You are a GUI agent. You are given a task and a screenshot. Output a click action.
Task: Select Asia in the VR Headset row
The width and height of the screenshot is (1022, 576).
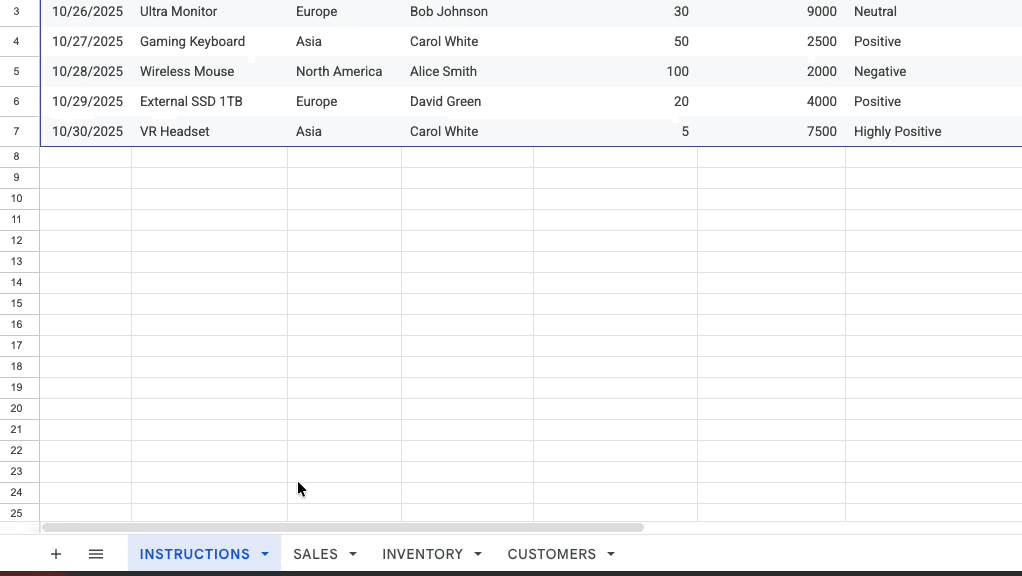344,132
